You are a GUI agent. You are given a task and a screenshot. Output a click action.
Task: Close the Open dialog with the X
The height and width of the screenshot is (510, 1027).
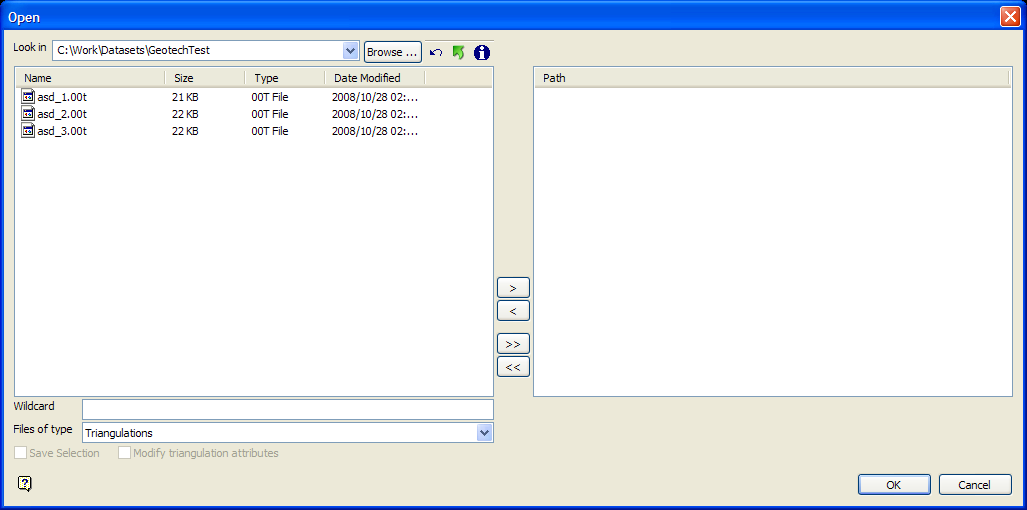1009,17
